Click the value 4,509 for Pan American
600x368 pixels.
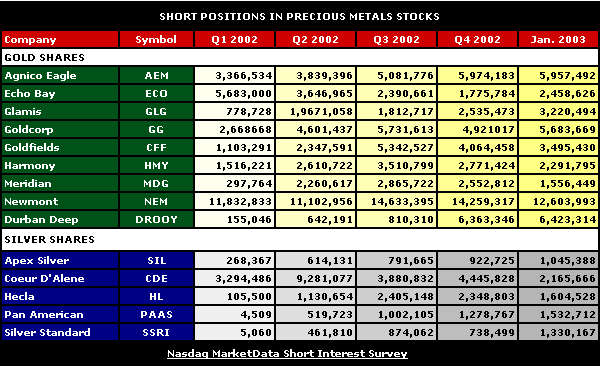(256, 315)
